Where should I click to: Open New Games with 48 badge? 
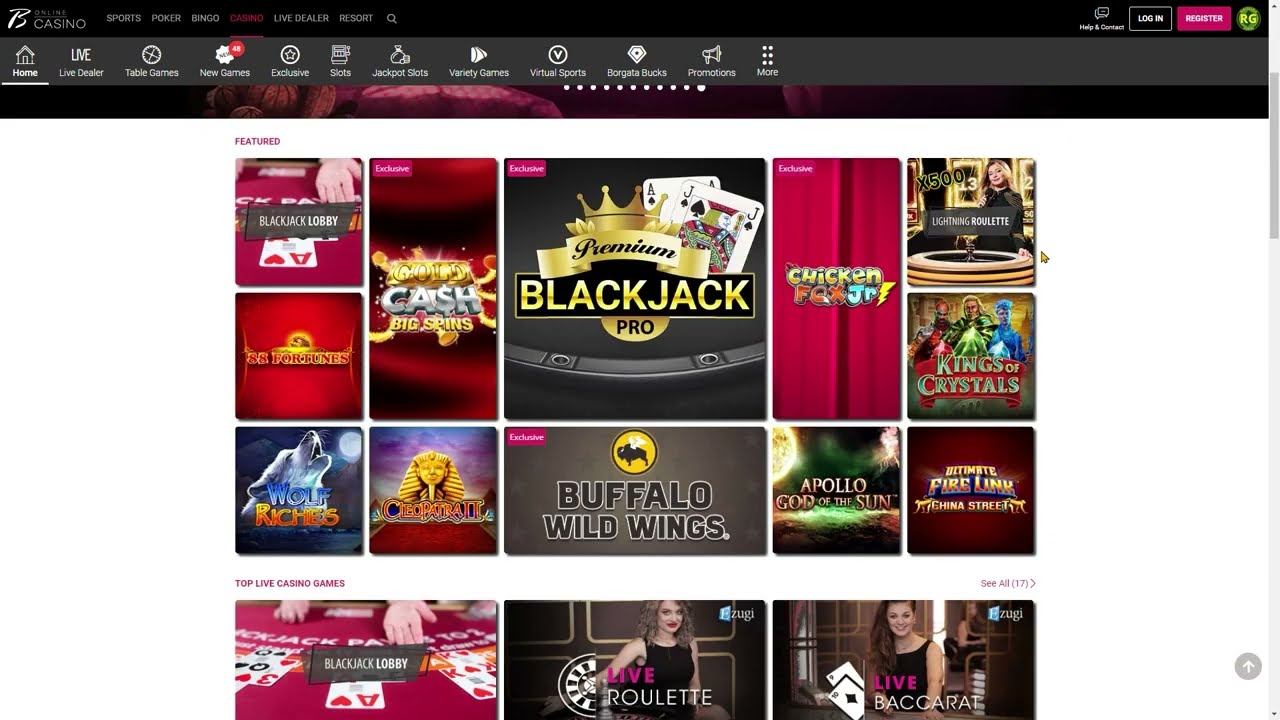coord(225,61)
